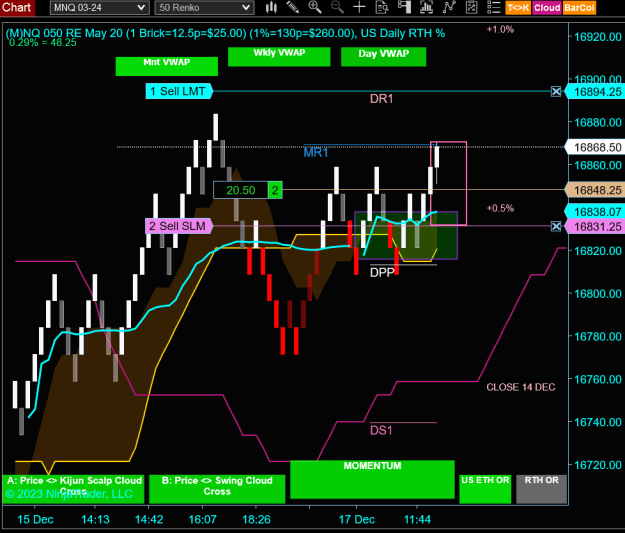Toggle the BarCol orange button
The image size is (625, 533).
pyautogui.click(x=579, y=8)
